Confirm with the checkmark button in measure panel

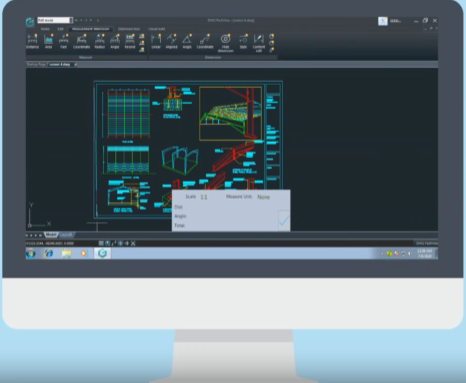click(284, 220)
